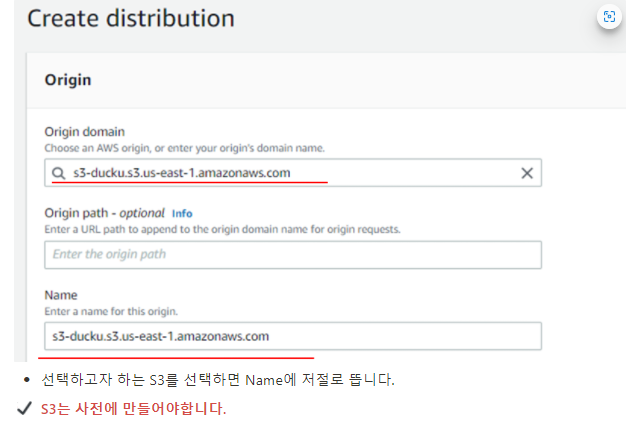Select 'Choose an AWS origin' helper text
626x433 pixels.
pos(184,148)
